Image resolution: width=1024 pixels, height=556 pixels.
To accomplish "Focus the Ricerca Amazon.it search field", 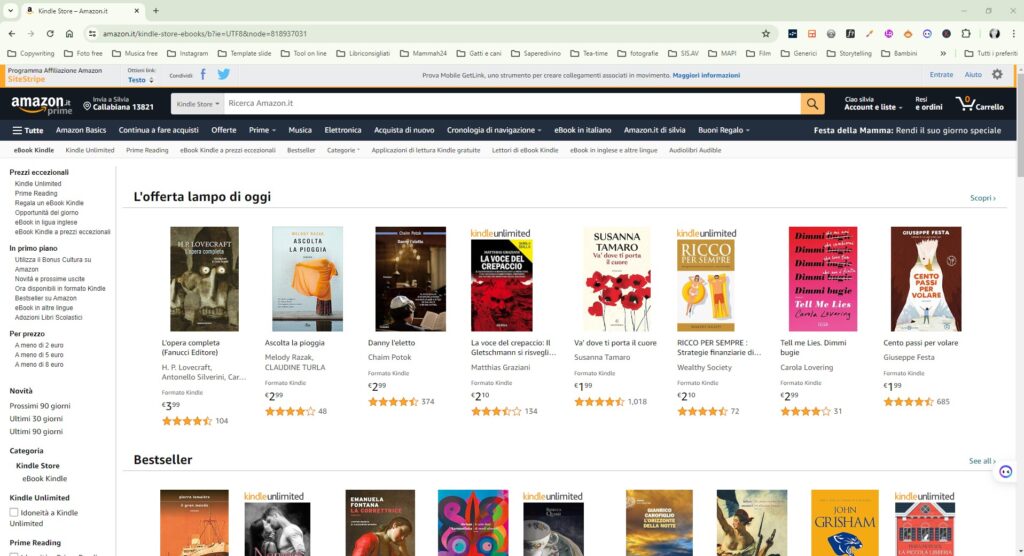I will (512, 104).
